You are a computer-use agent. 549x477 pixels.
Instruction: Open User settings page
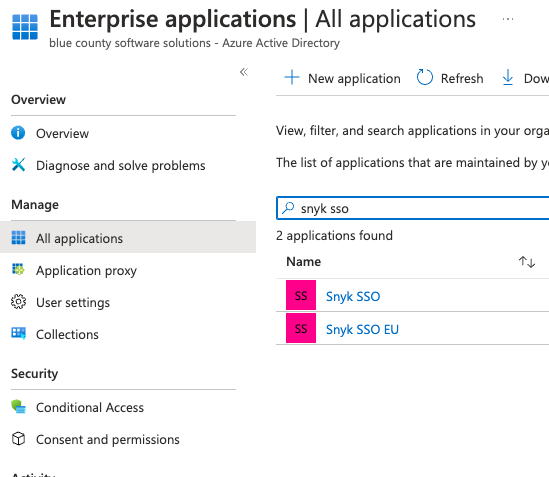(x=73, y=303)
